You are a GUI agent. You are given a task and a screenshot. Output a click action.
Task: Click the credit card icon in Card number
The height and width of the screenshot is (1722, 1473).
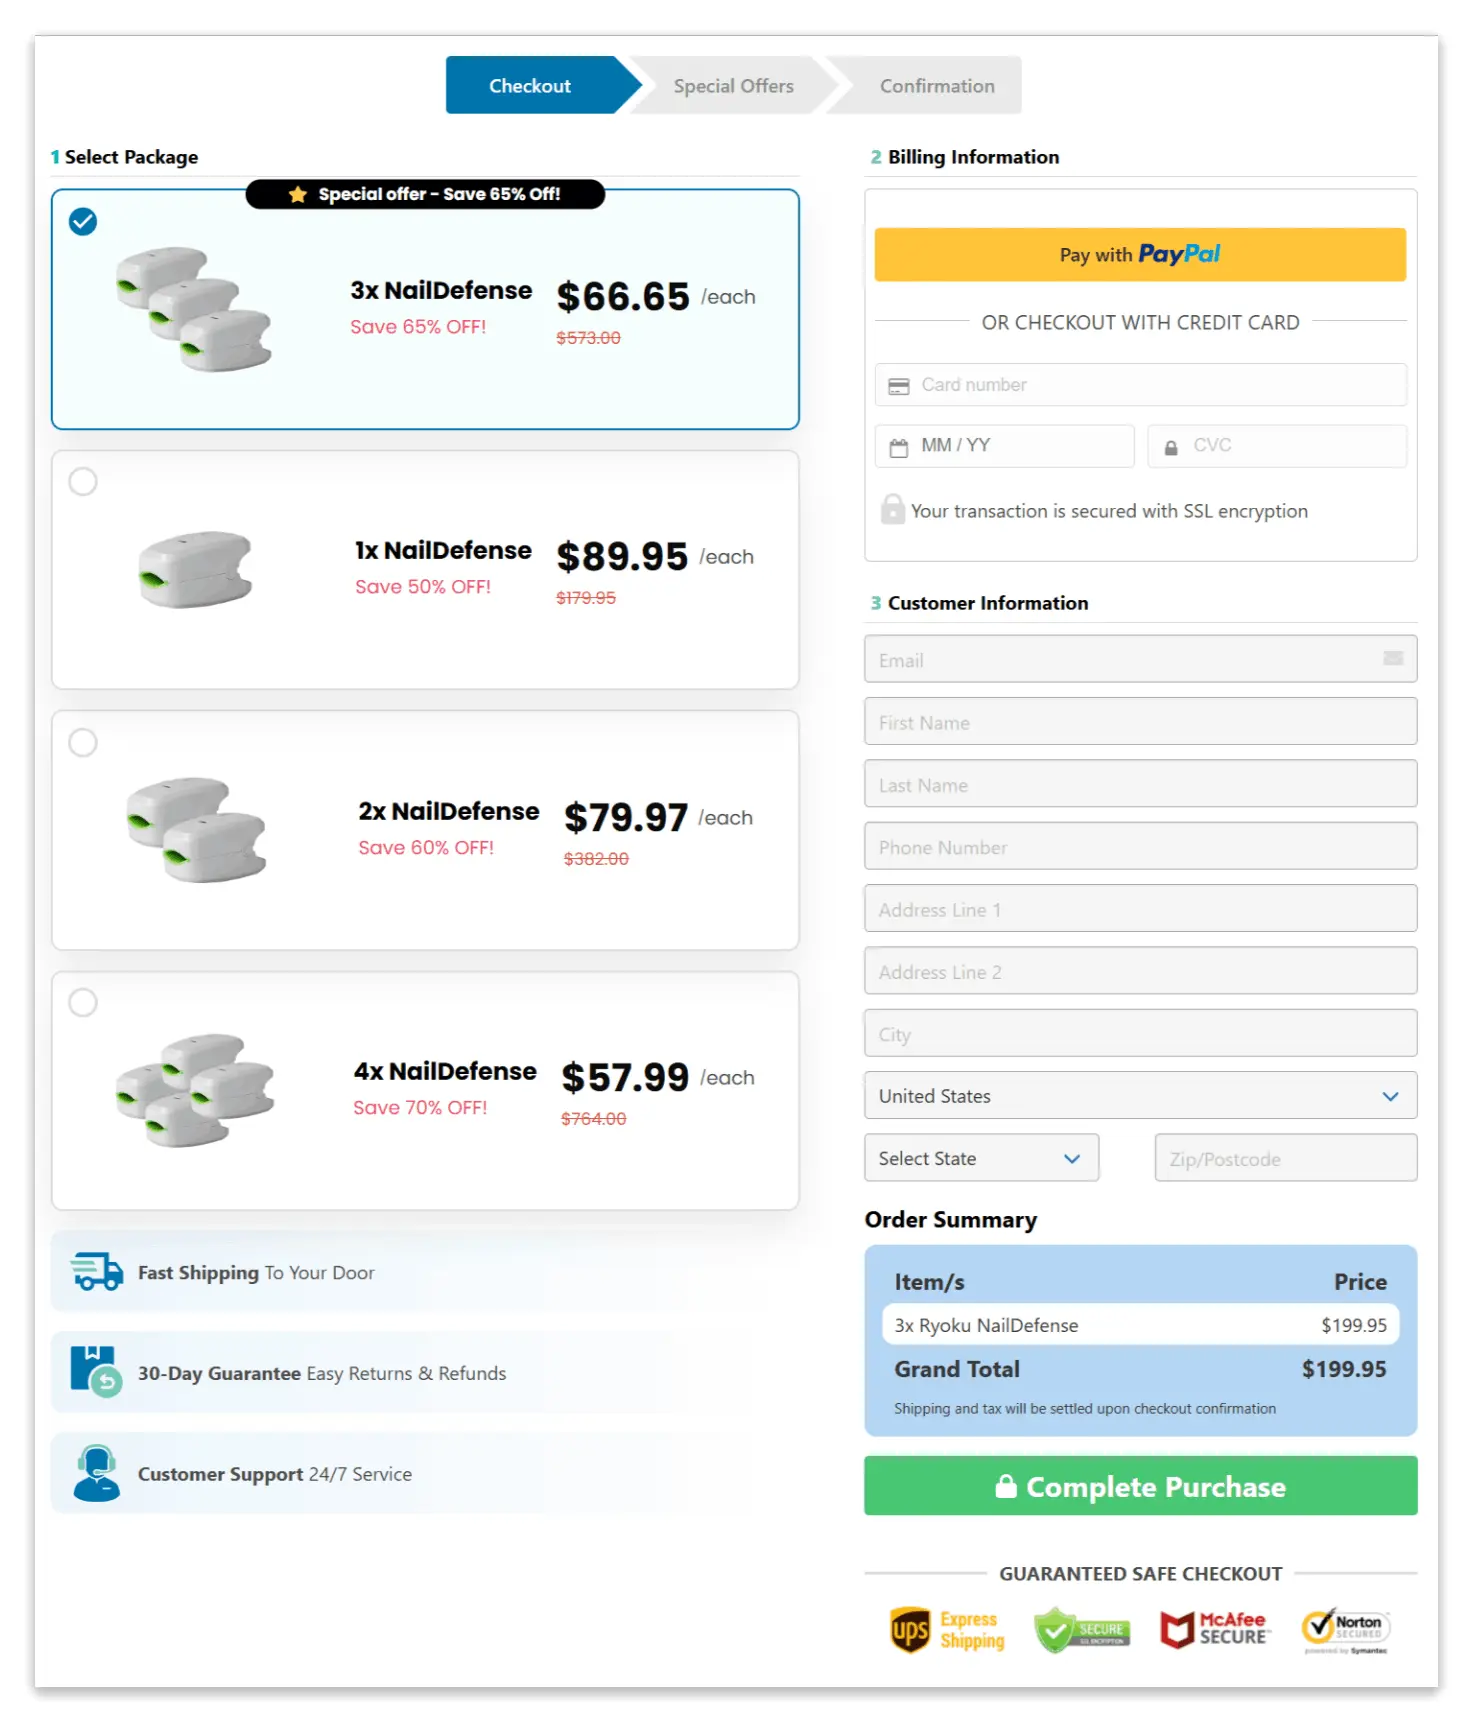coord(899,386)
